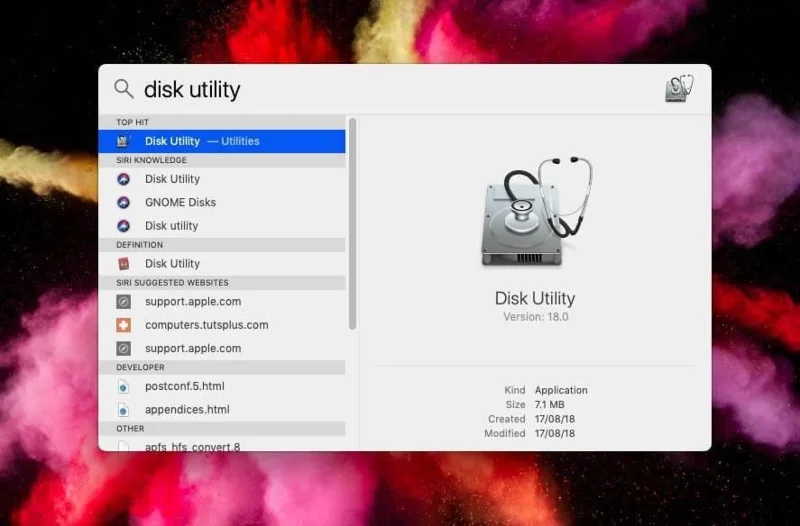Click the Created date 17/08/18
800x526 pixels.
point(555,419)
